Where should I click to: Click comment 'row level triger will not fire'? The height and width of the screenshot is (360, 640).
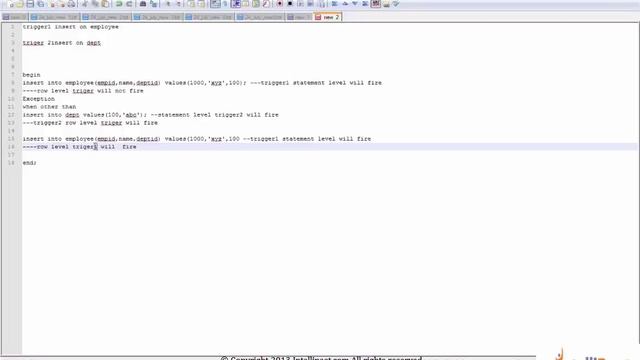(x=83, y=91)
